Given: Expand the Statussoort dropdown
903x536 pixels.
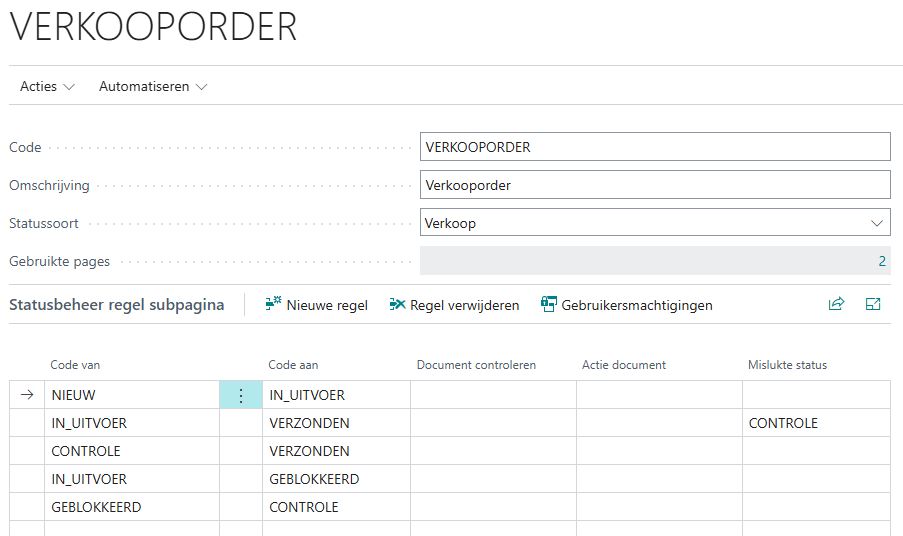Looking at the screenshot, I should pyautogui.click(x=877, y=223).
